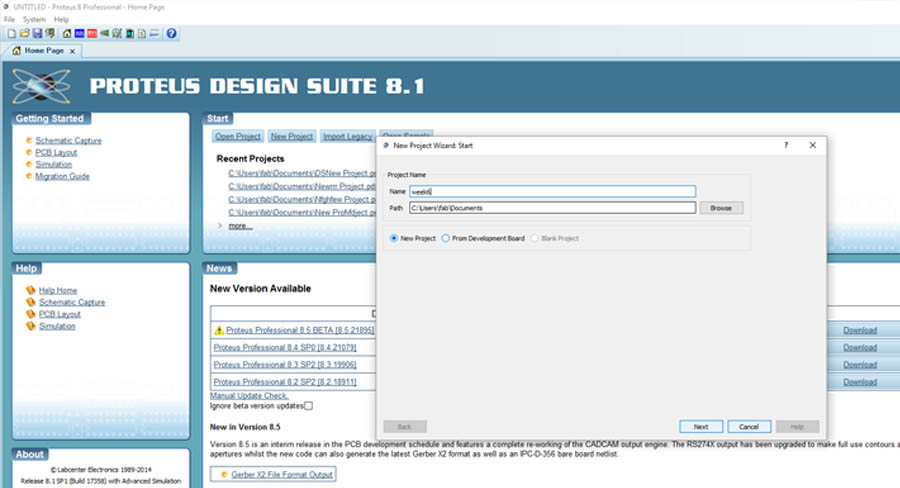Image resolution: width=900 pixels, height=488 pixels.
Task: Click the Help button in wizard footer
Action: 797,427
